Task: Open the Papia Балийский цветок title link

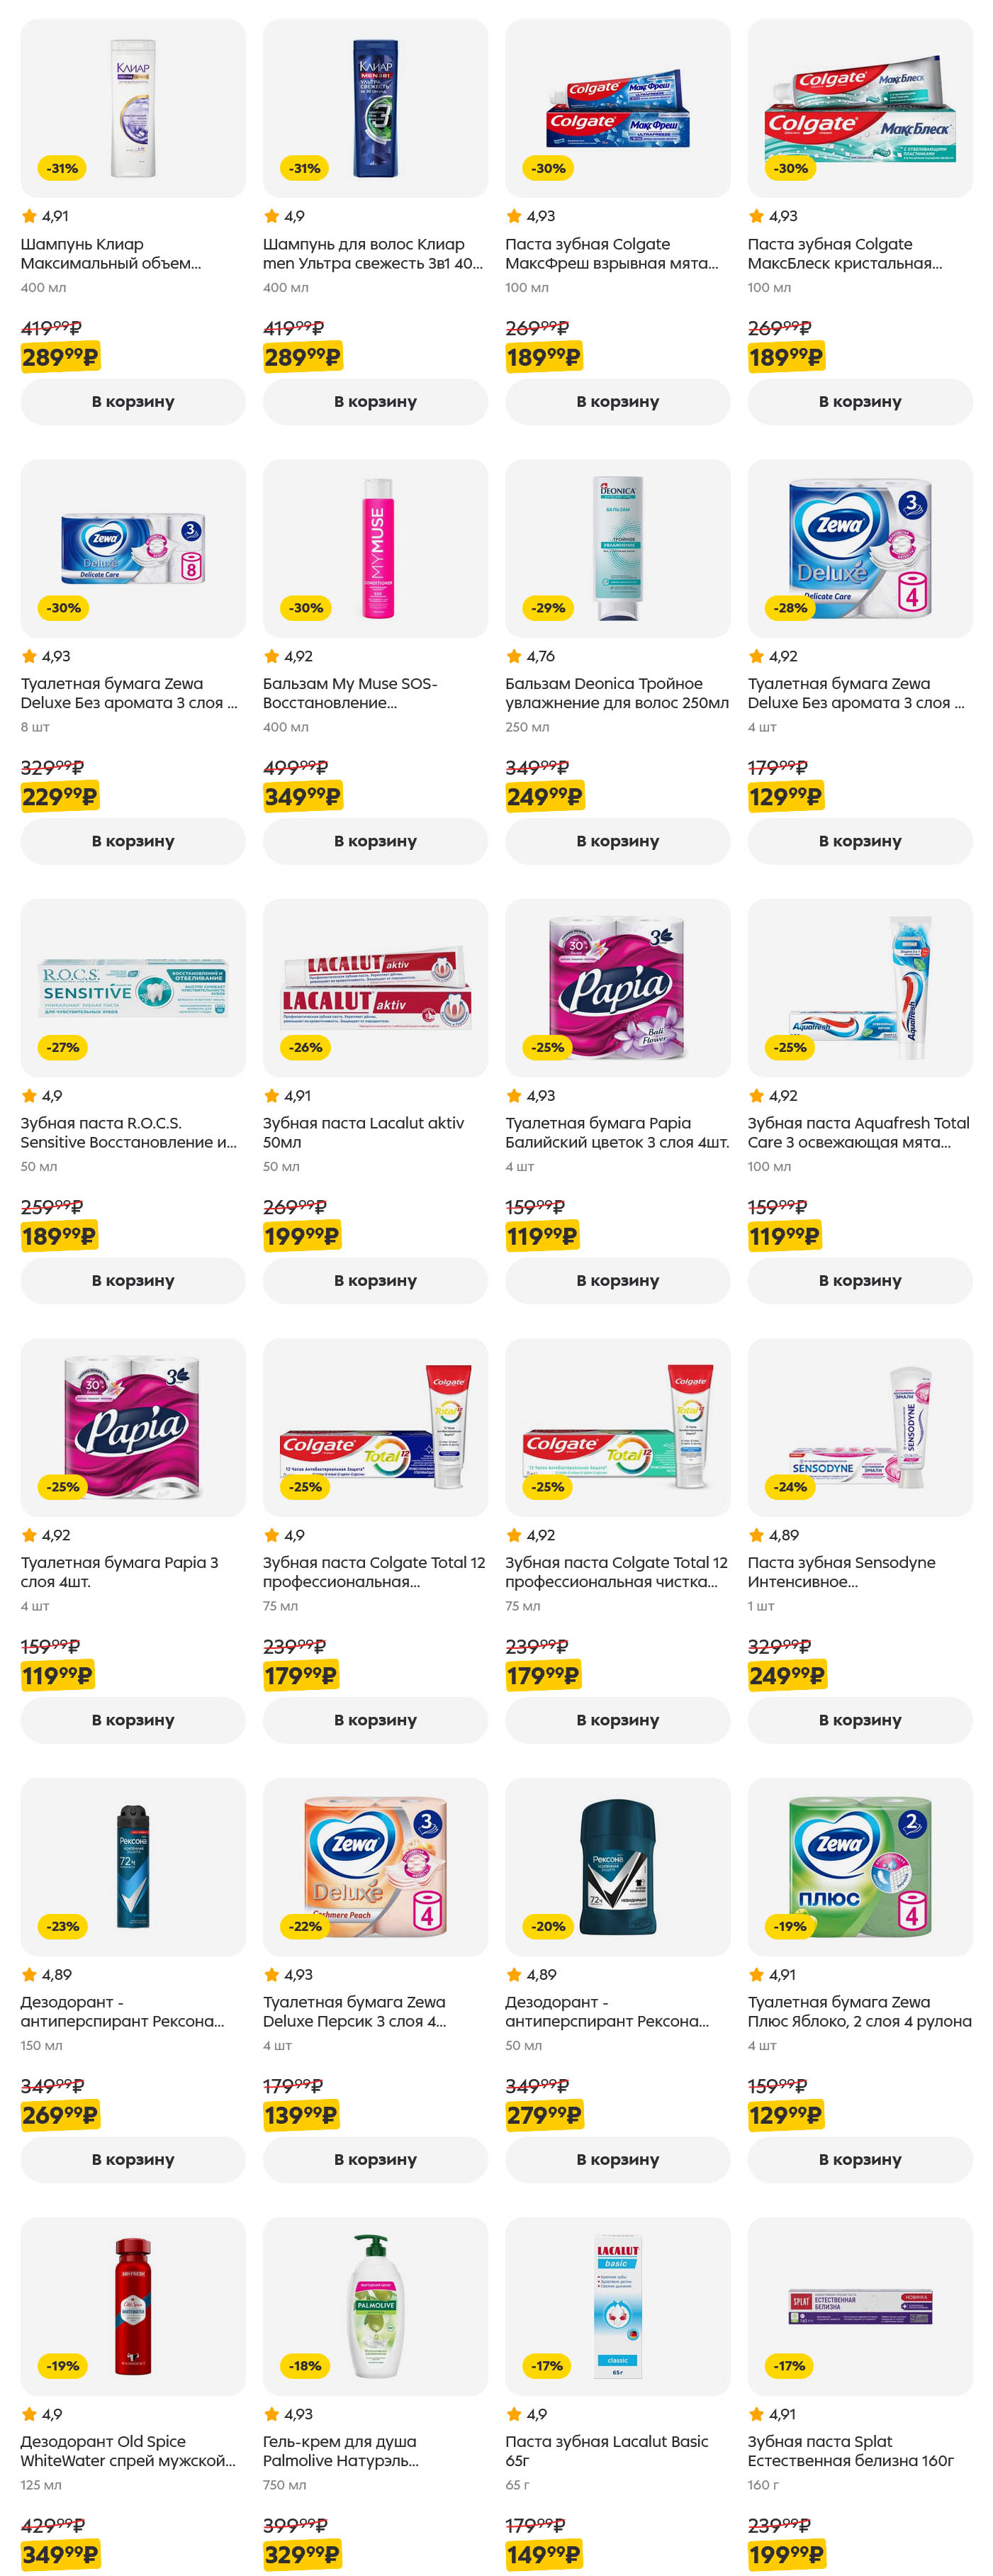Action: point(616,1132)
